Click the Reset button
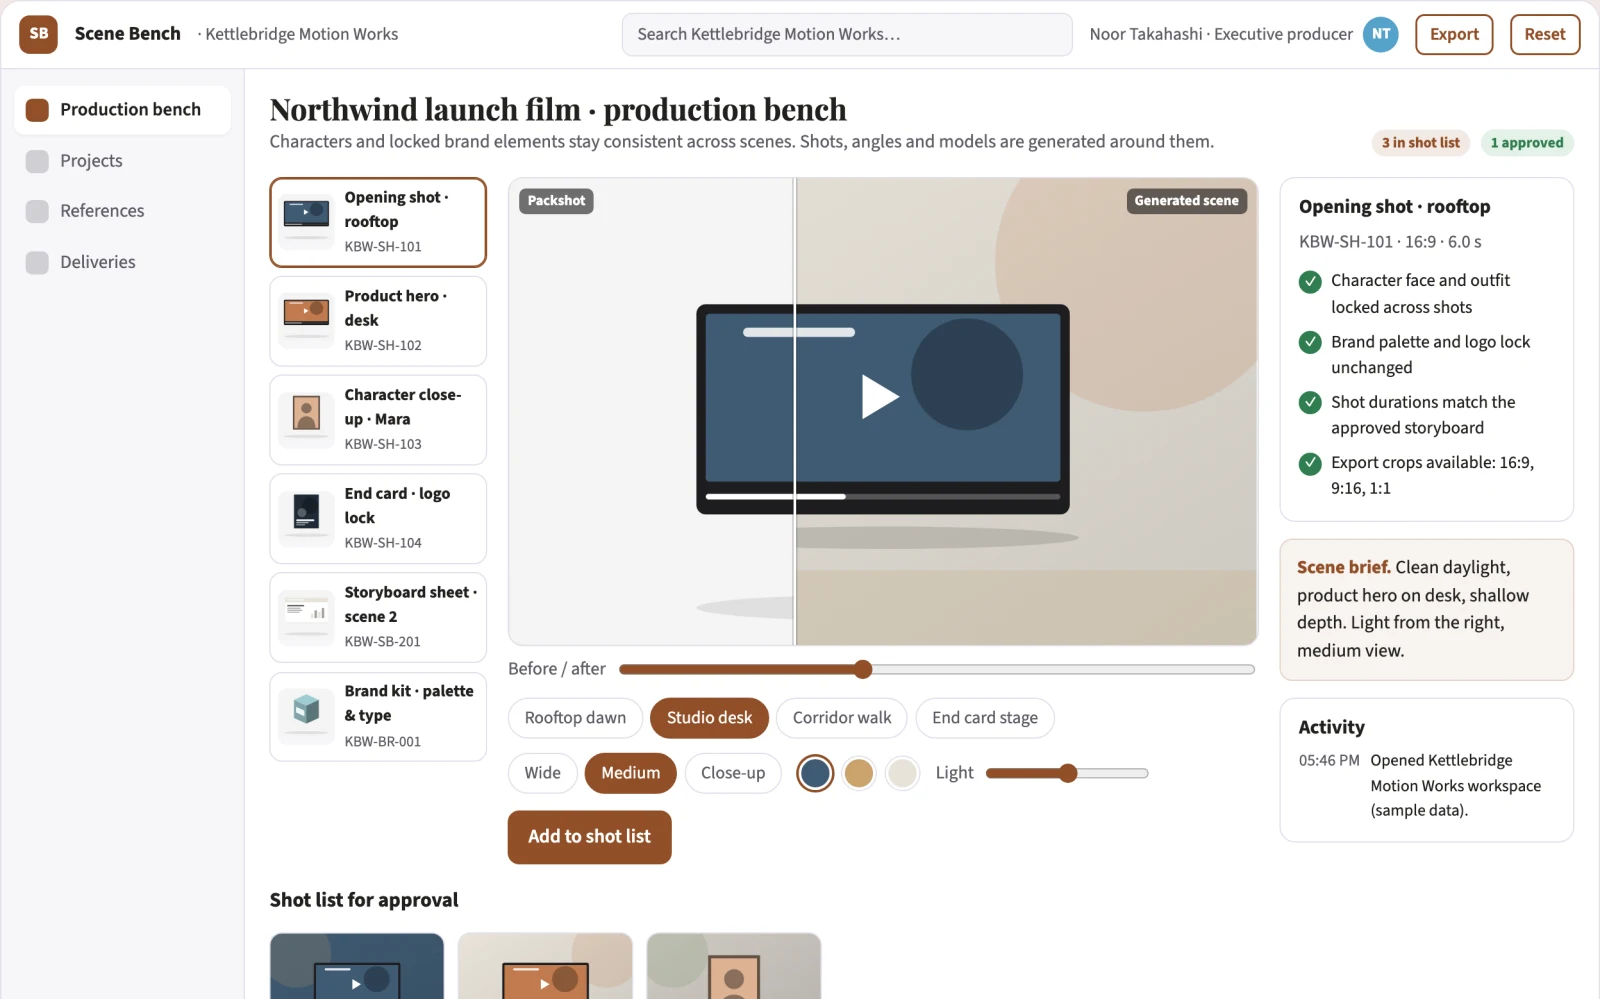 [1545, 34]
